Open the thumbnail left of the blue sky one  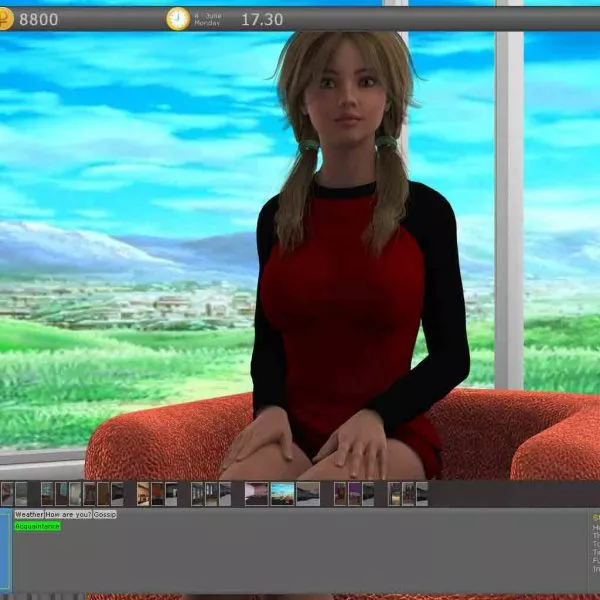[x=257, y=493]
